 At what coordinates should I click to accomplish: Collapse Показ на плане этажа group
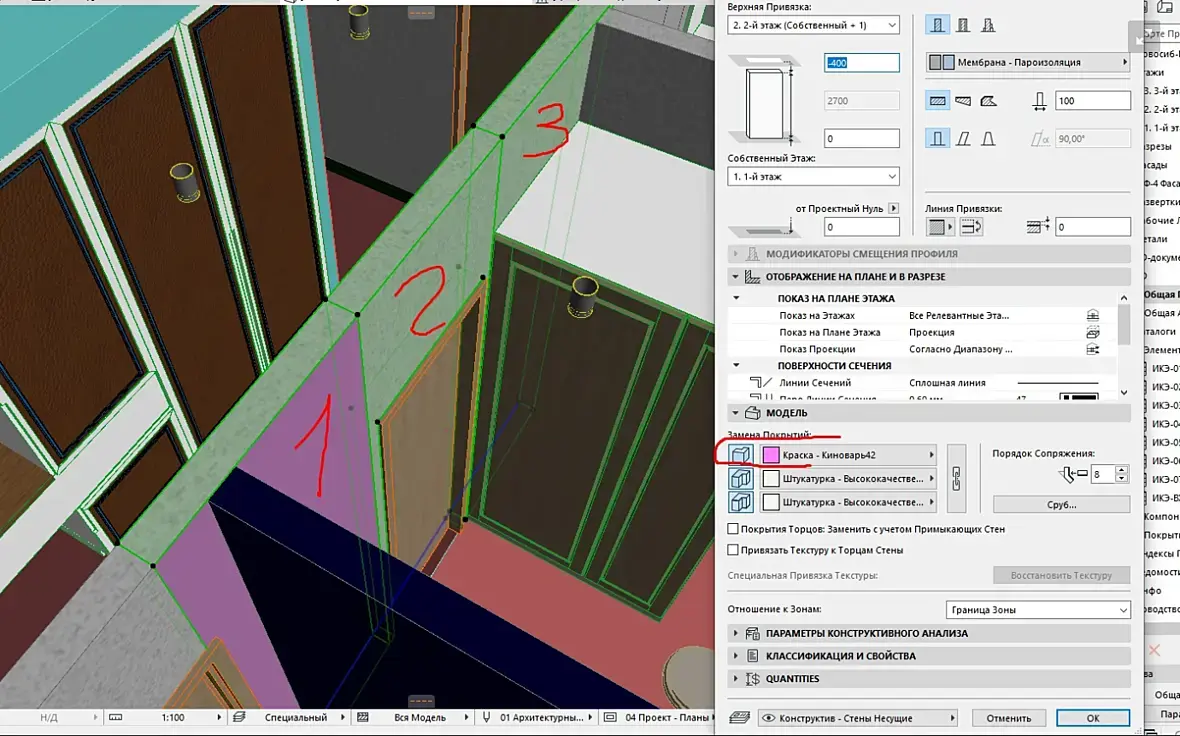tap(737, 298)
